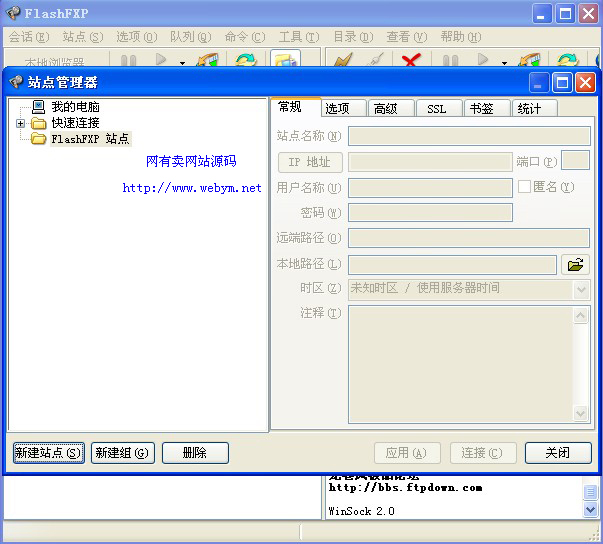
Task: Switch to the 书签 tab
Action: [x=487, y=109]
